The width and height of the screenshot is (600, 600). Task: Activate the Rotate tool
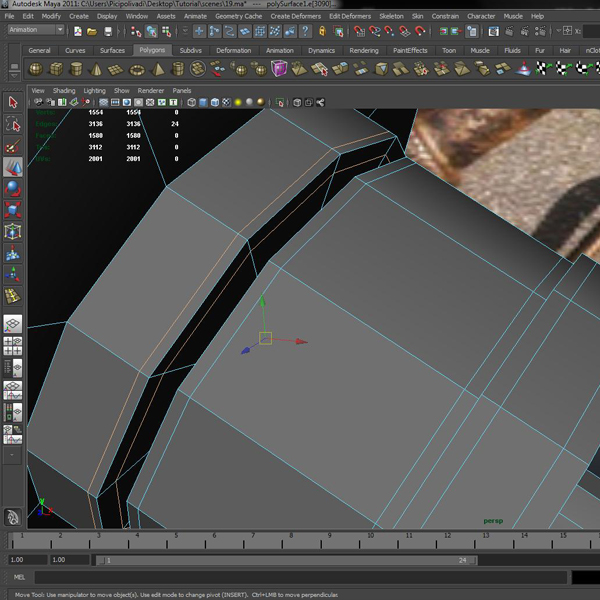pyautogui.click(x=13, y=188)
